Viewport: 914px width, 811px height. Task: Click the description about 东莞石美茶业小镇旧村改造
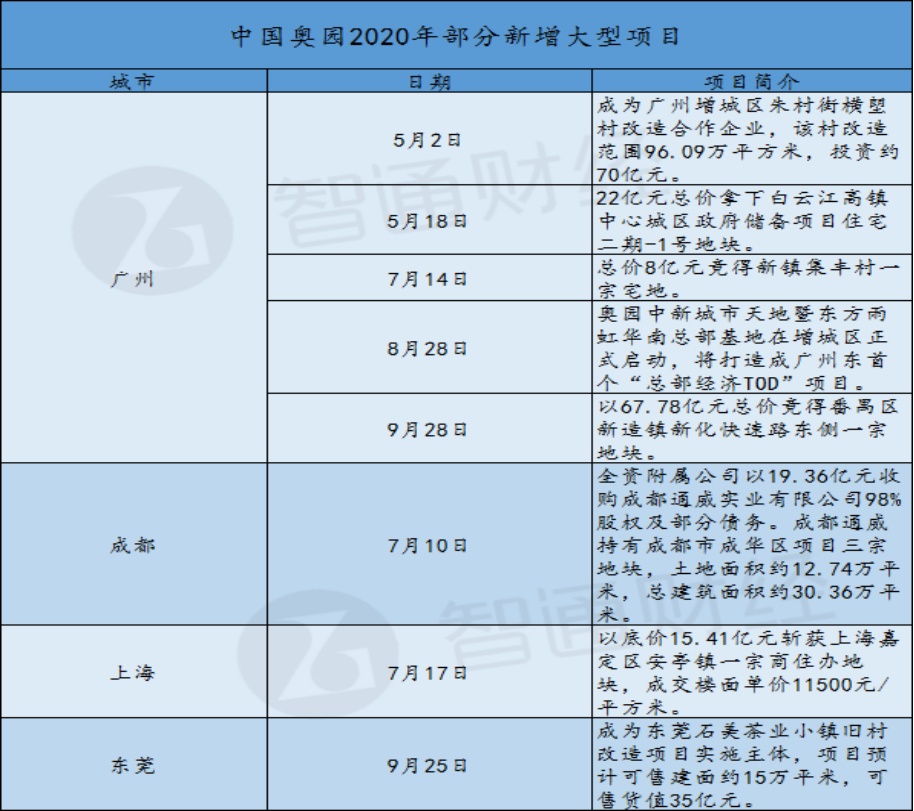pos(752,764)
